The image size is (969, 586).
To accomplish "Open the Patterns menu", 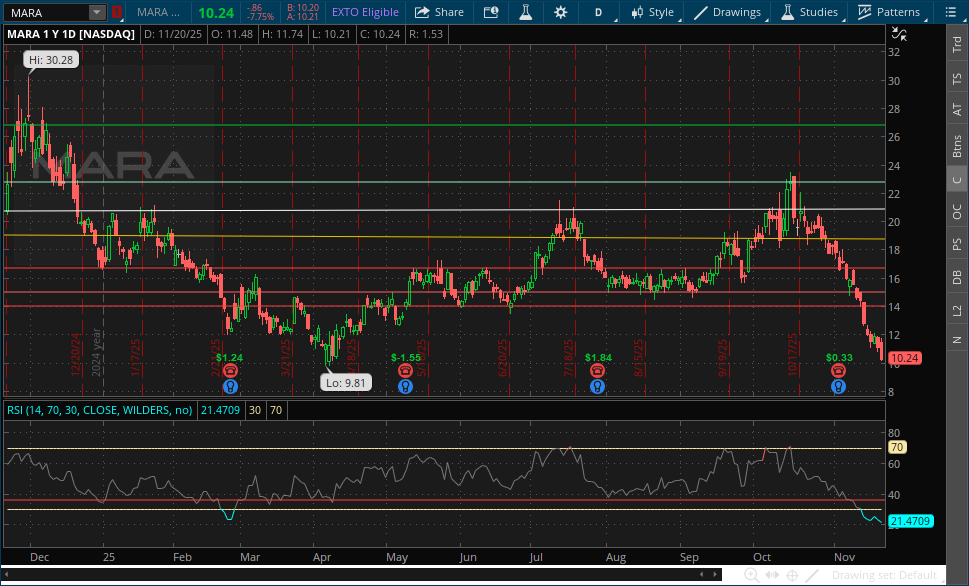I will 889,12.
